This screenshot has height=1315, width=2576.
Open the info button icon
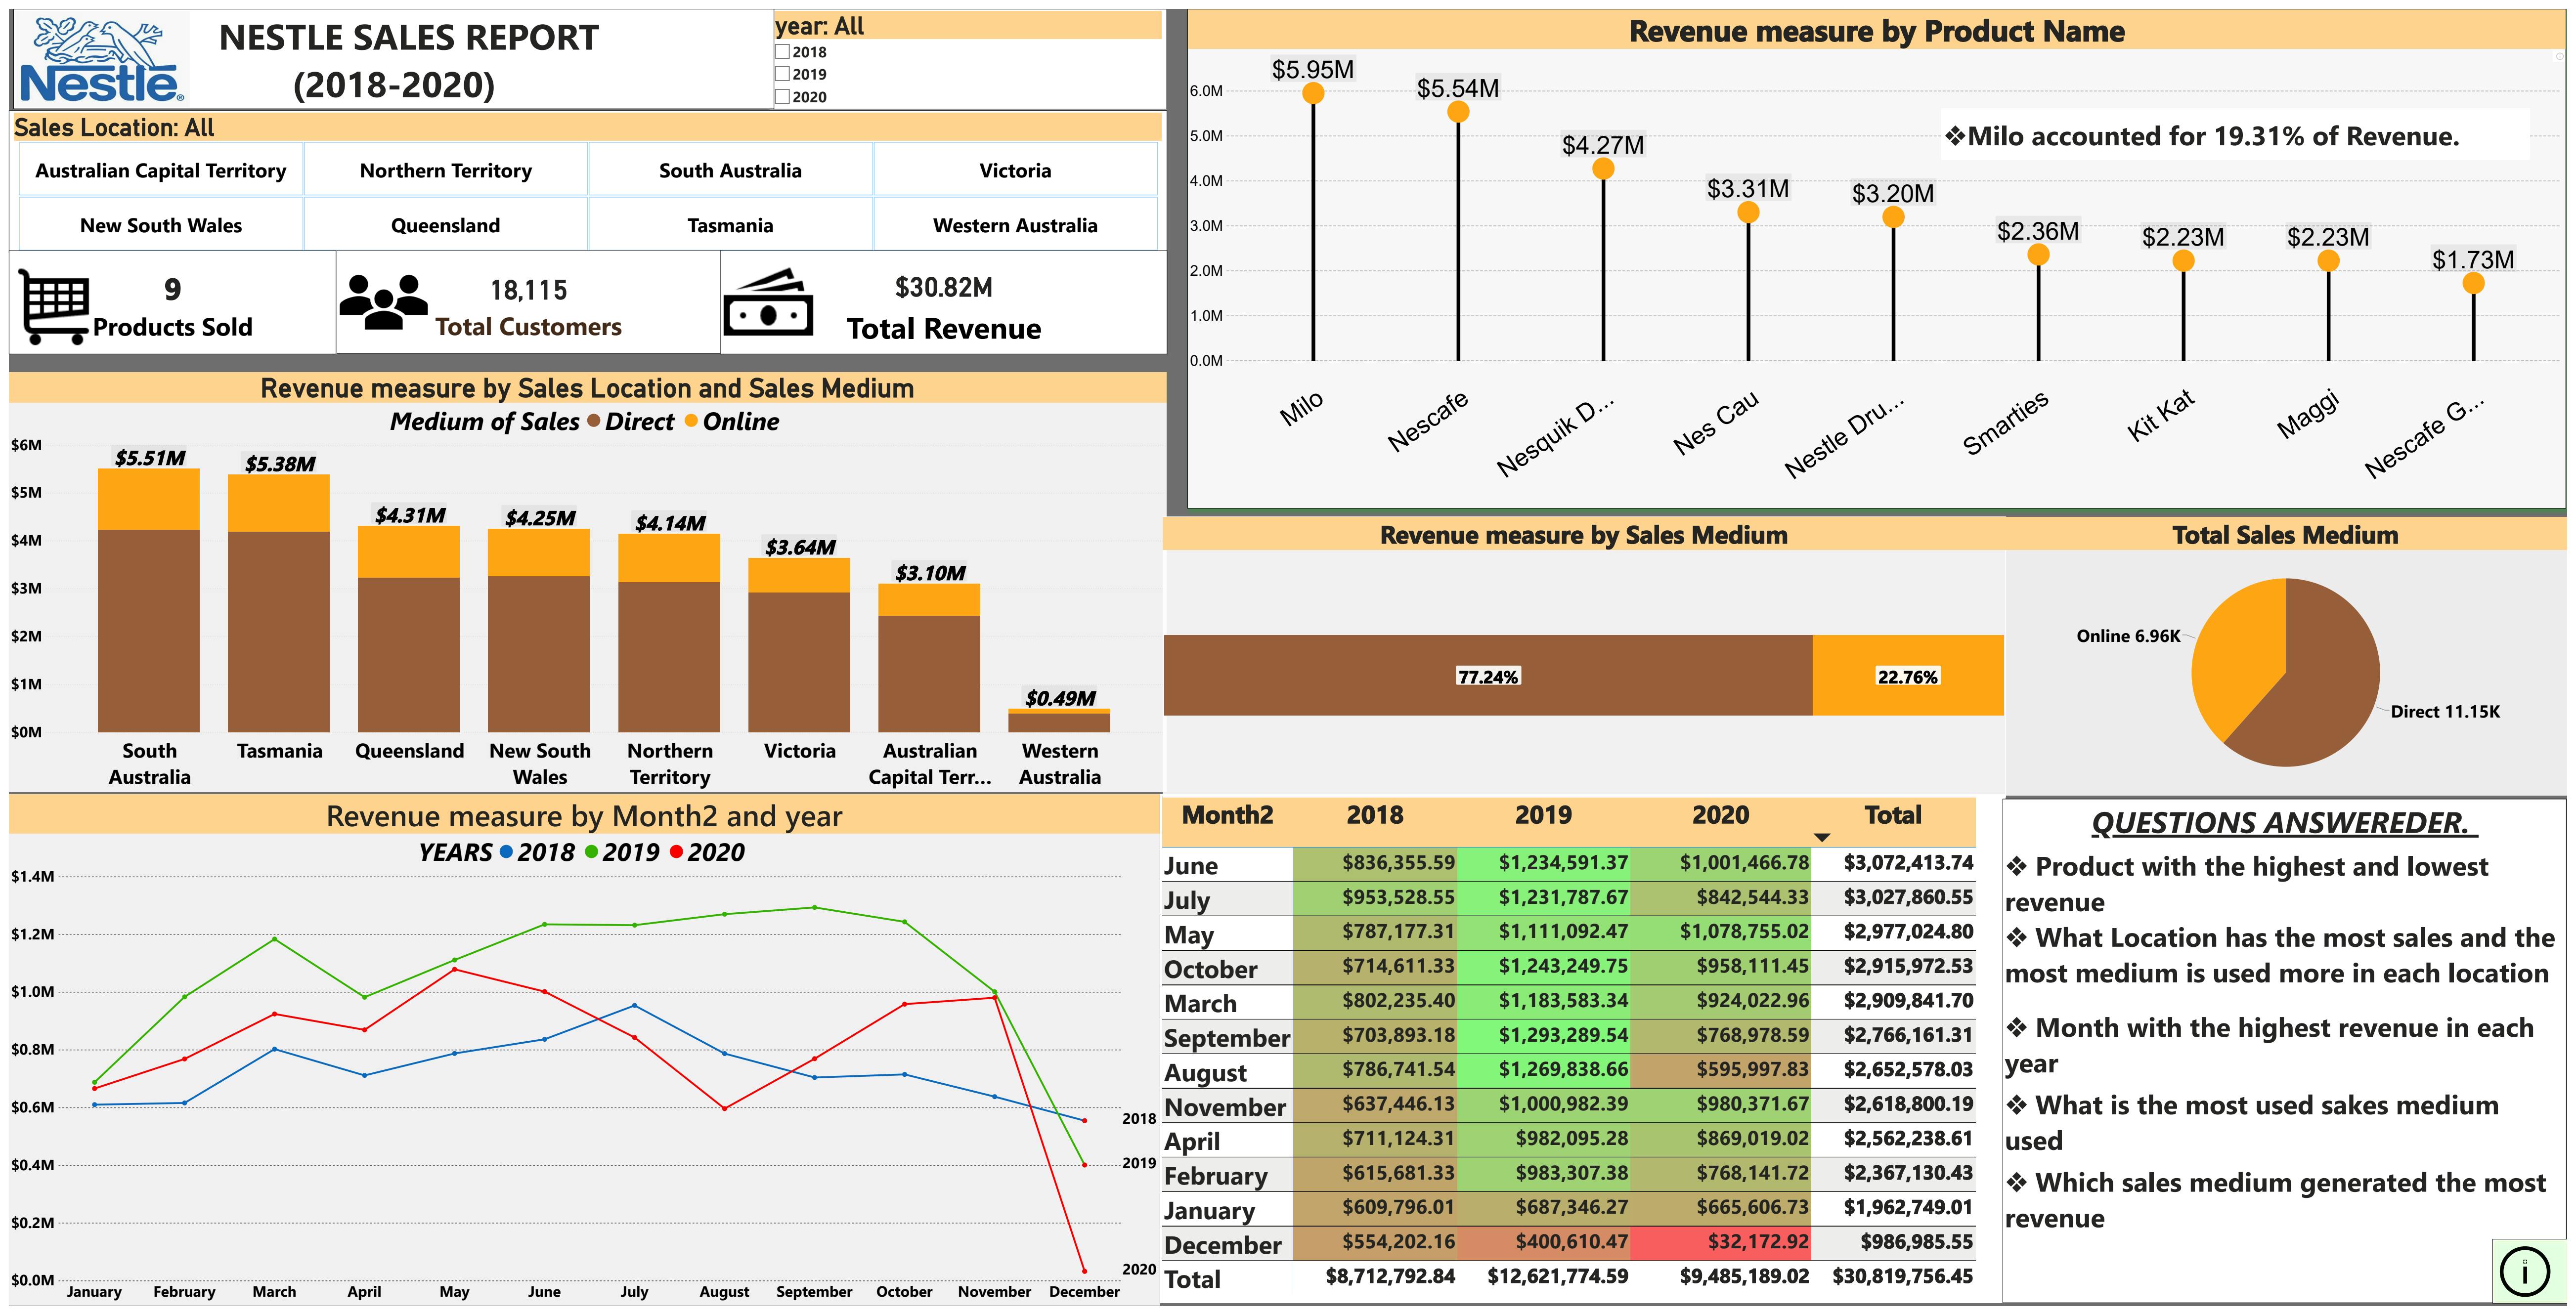pyautogui.click(x=2524, y=1271)
